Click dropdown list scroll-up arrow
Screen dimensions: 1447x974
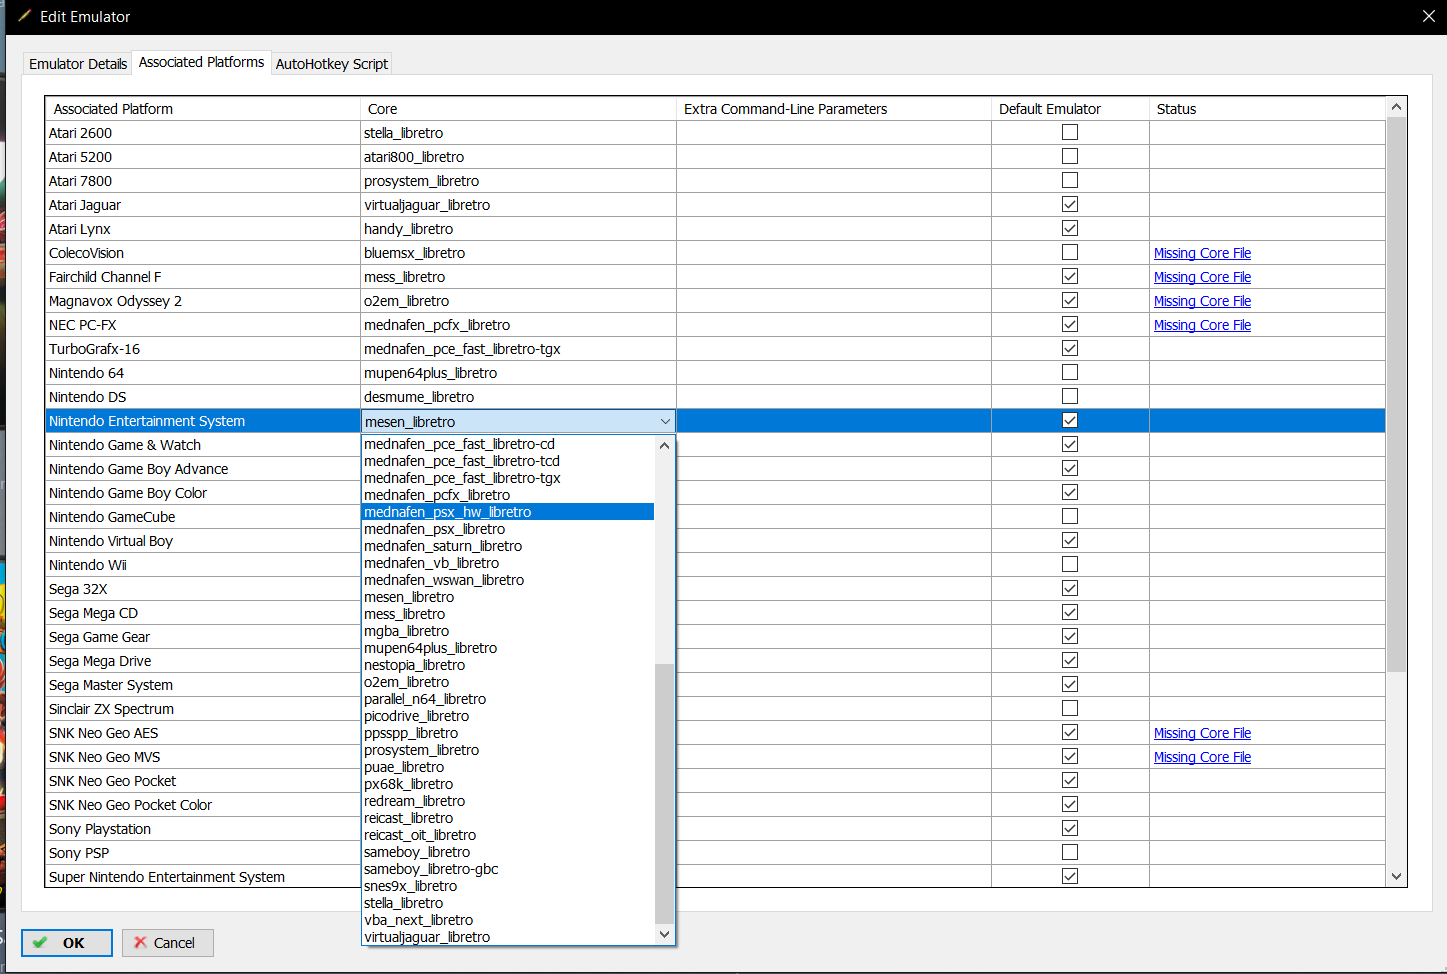coord(665,445)
